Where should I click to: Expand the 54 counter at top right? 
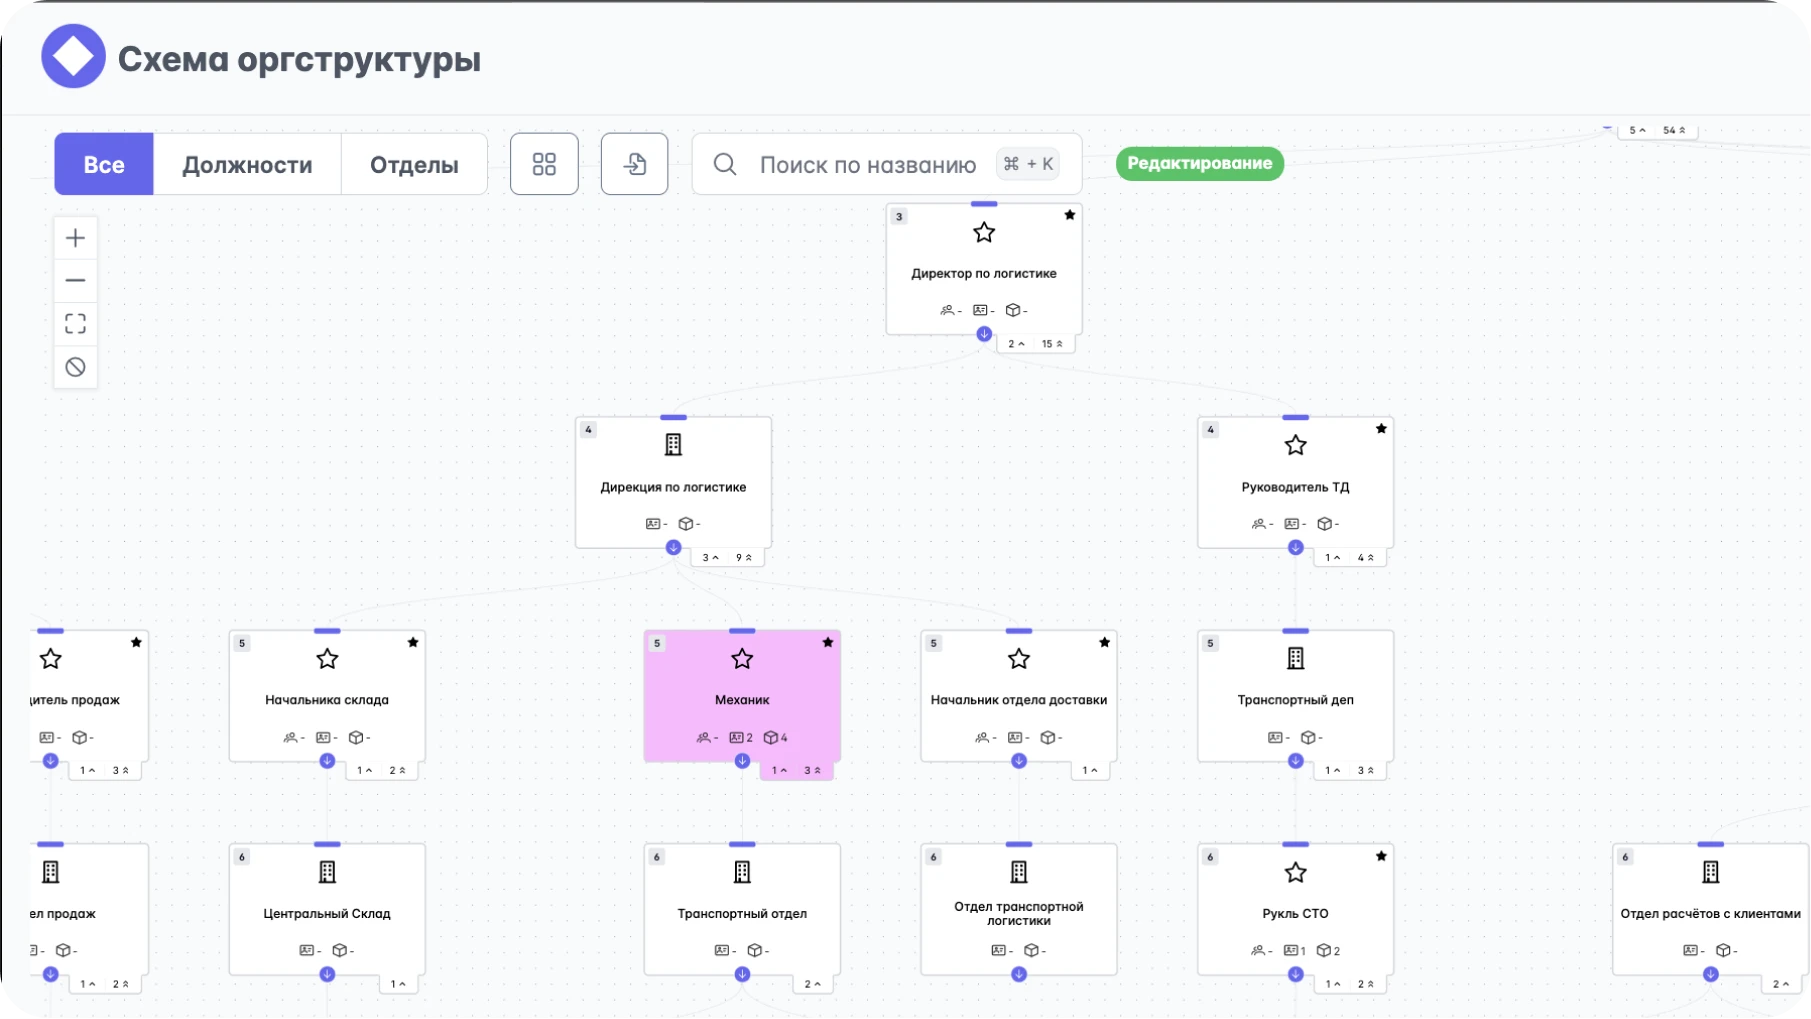click(x=1671, y=130)
